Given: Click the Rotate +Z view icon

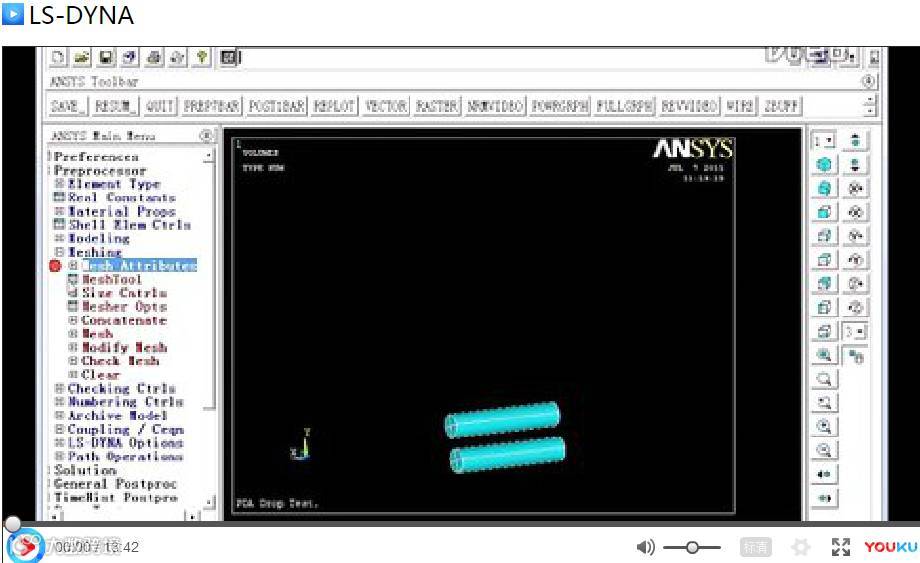Looking at the screenshot, I should pos(855,307).
